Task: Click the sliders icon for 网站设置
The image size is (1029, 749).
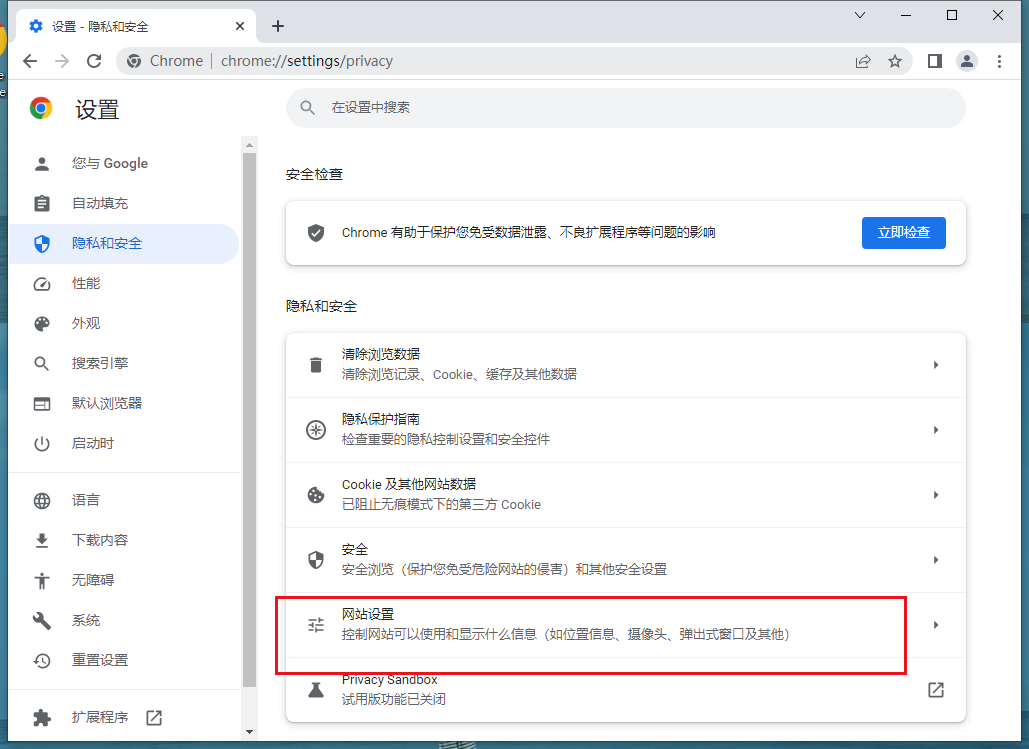Action: (316, 625)
